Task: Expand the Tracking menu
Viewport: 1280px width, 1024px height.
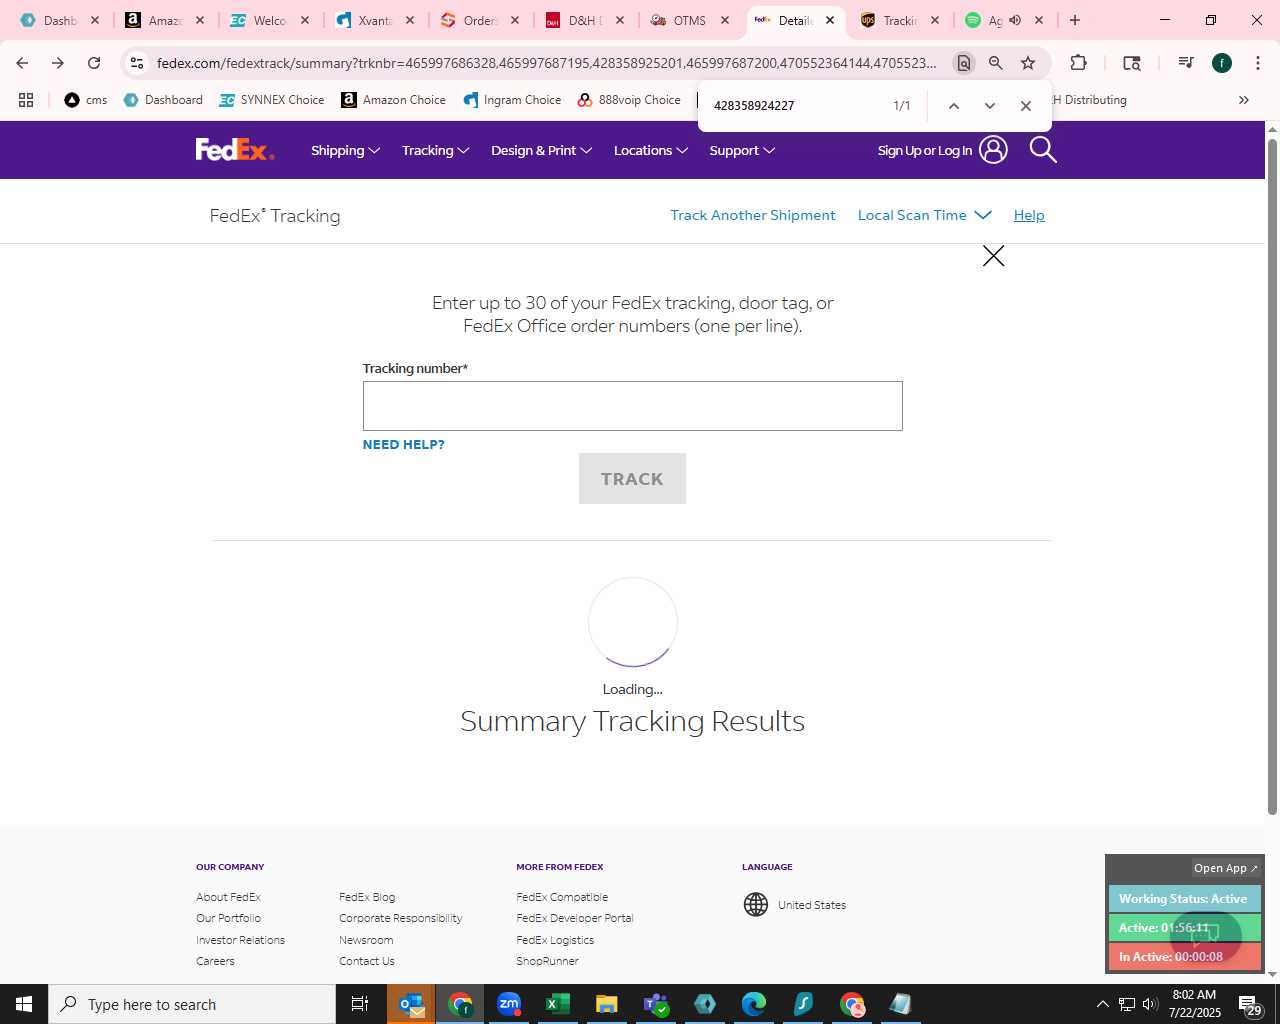Action: point(435,150)
